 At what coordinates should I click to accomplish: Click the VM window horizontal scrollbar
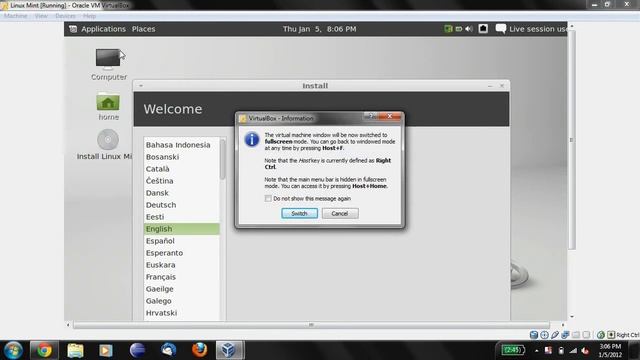point(311,325)
